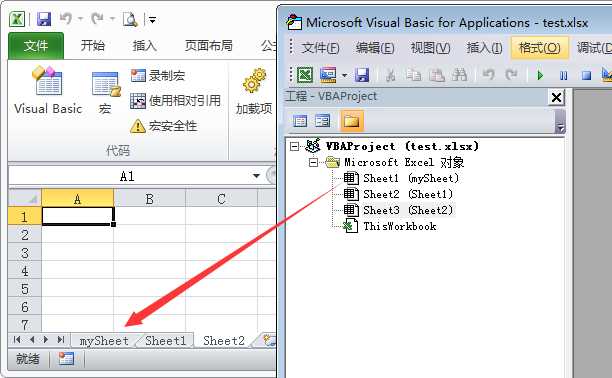Select column B header

(149, 199)
